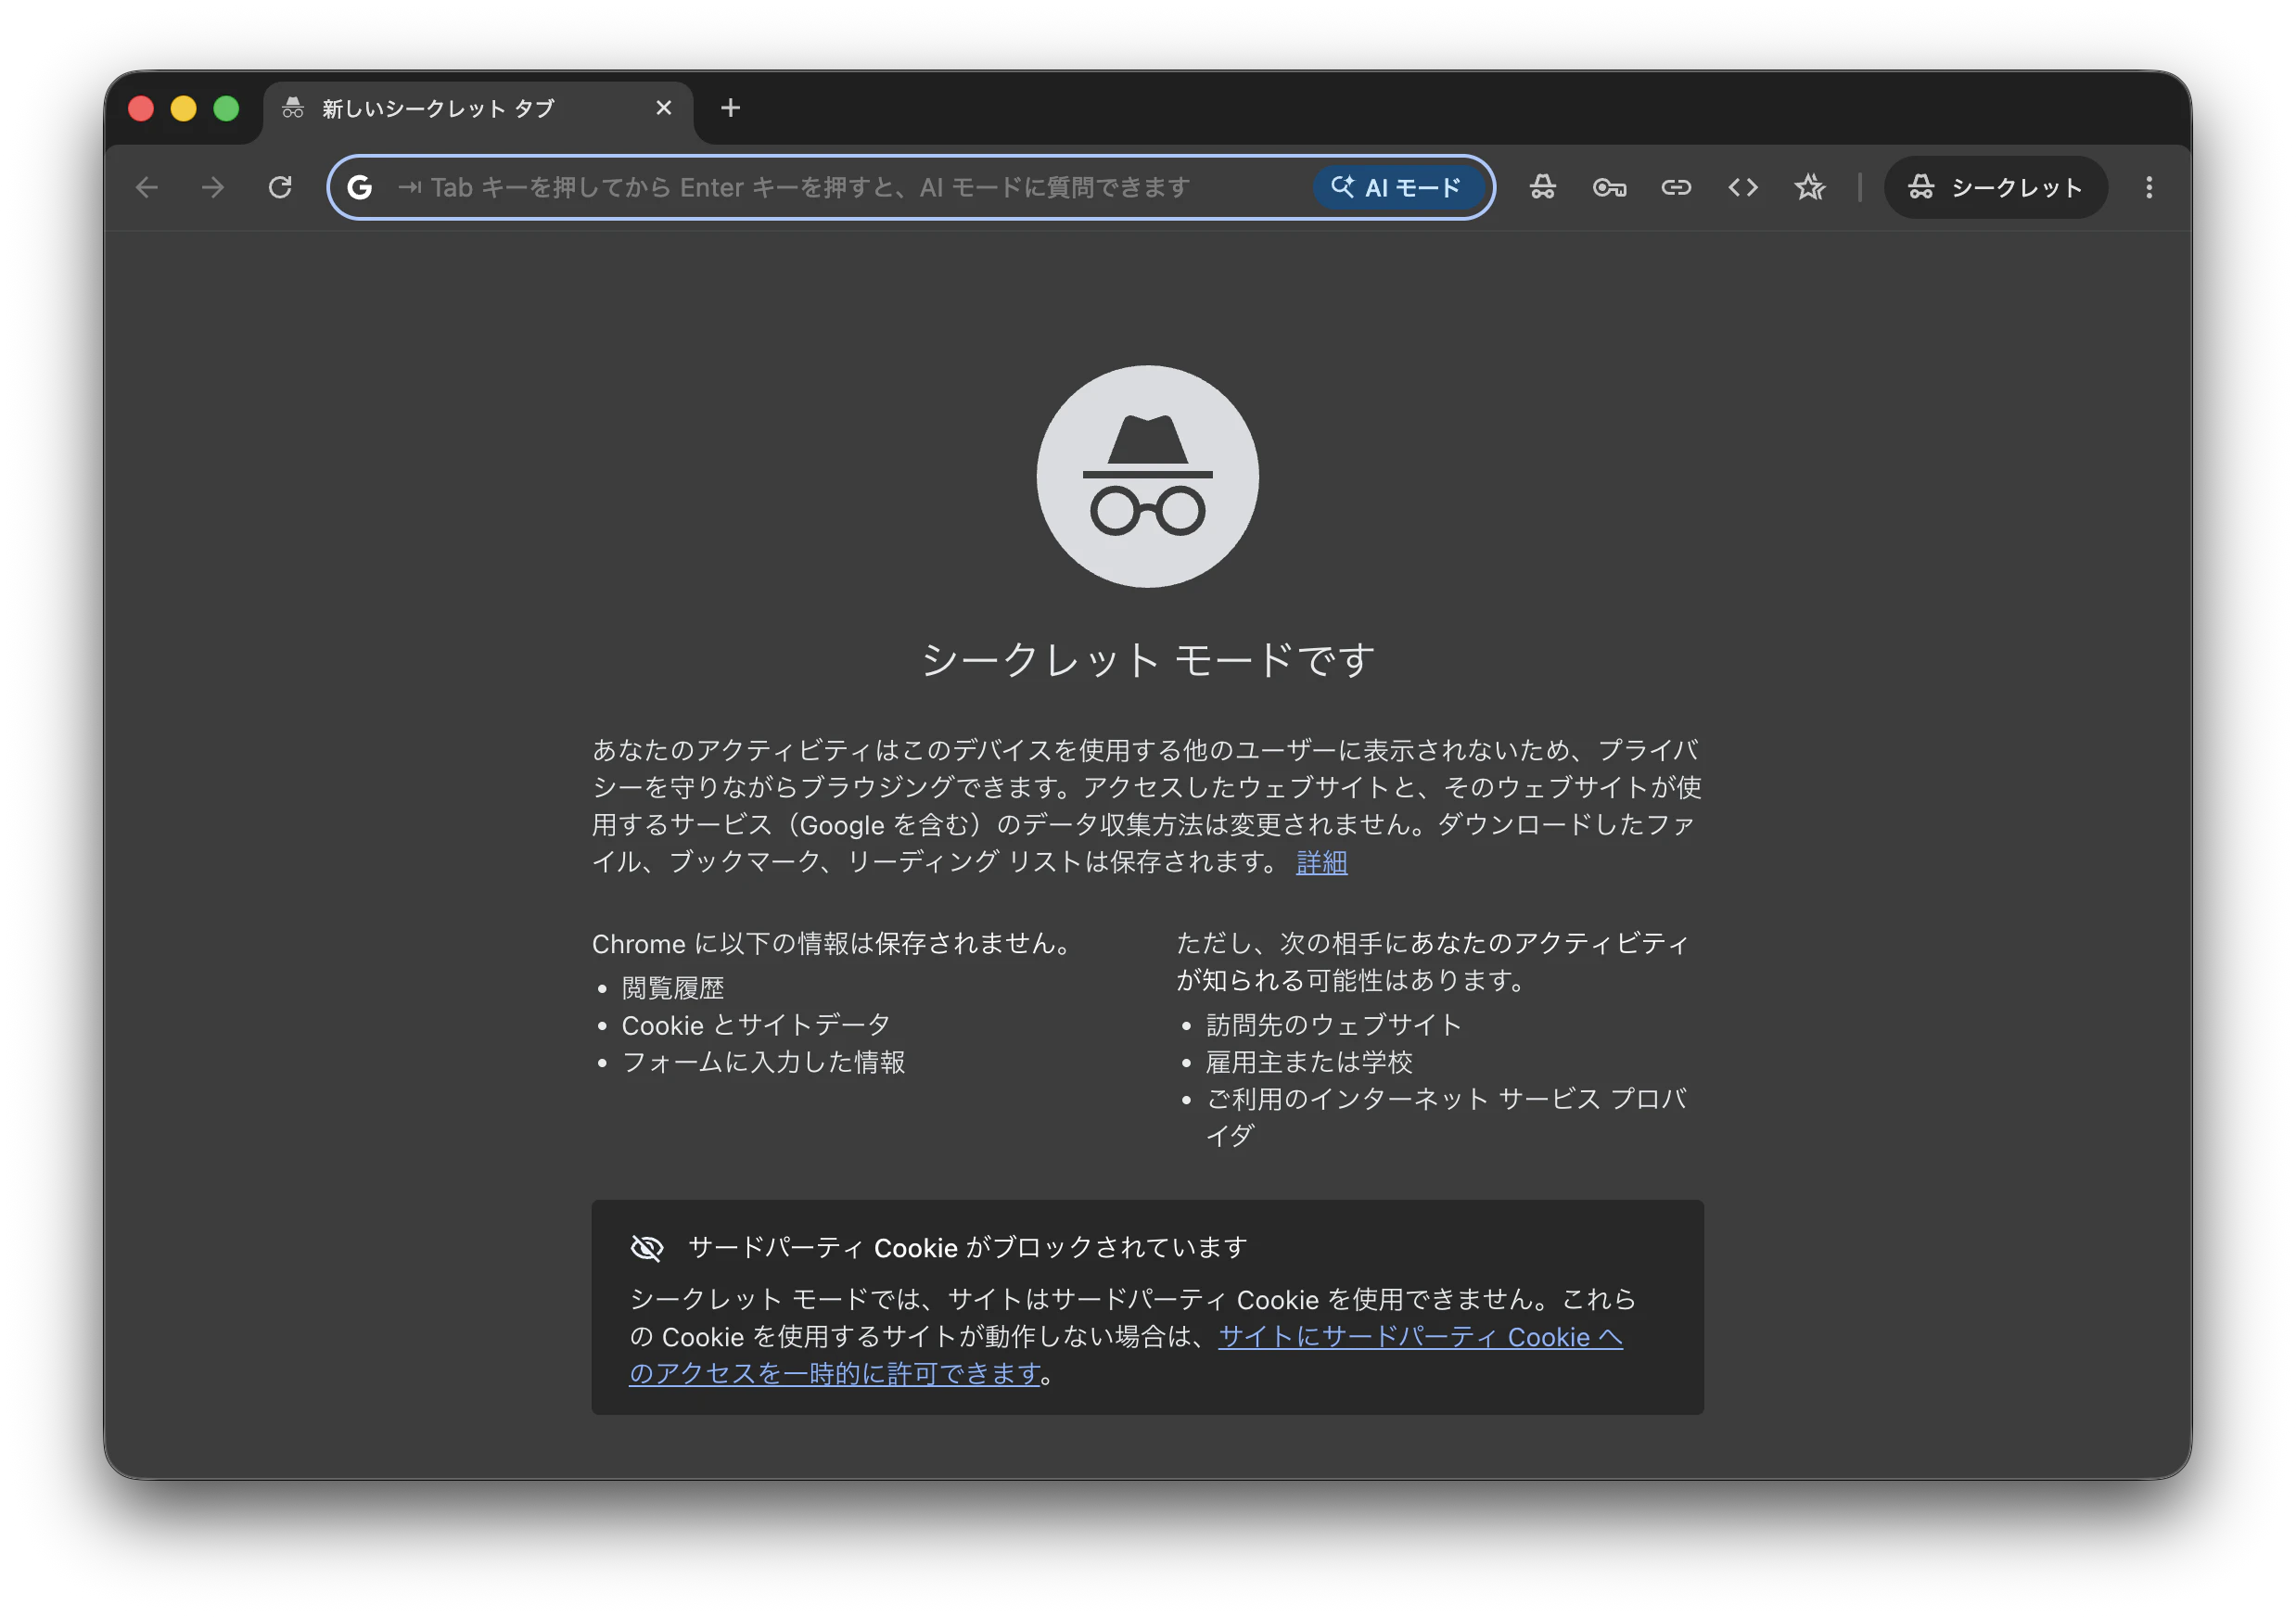Screen dimensions: 2296x1617
Task: Open the incognito tracking protection icon in toolbar
Action: pos(1542,187)
